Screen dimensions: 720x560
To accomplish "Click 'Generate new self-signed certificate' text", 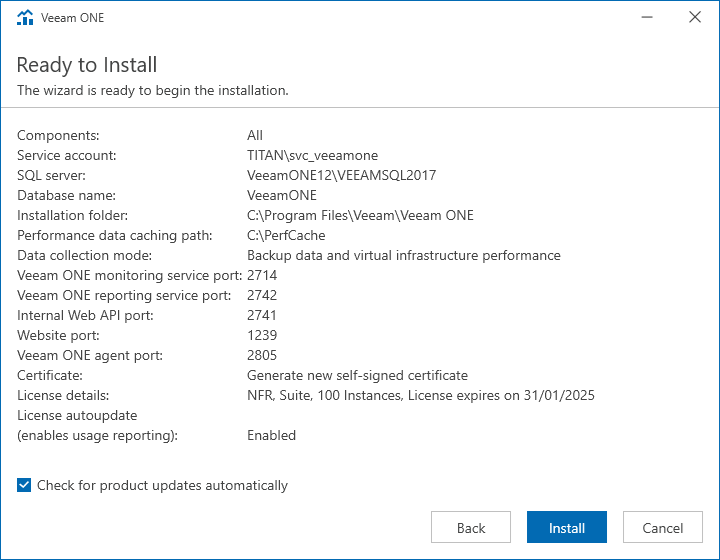I will pyautogui.click(x=357, y=375).
